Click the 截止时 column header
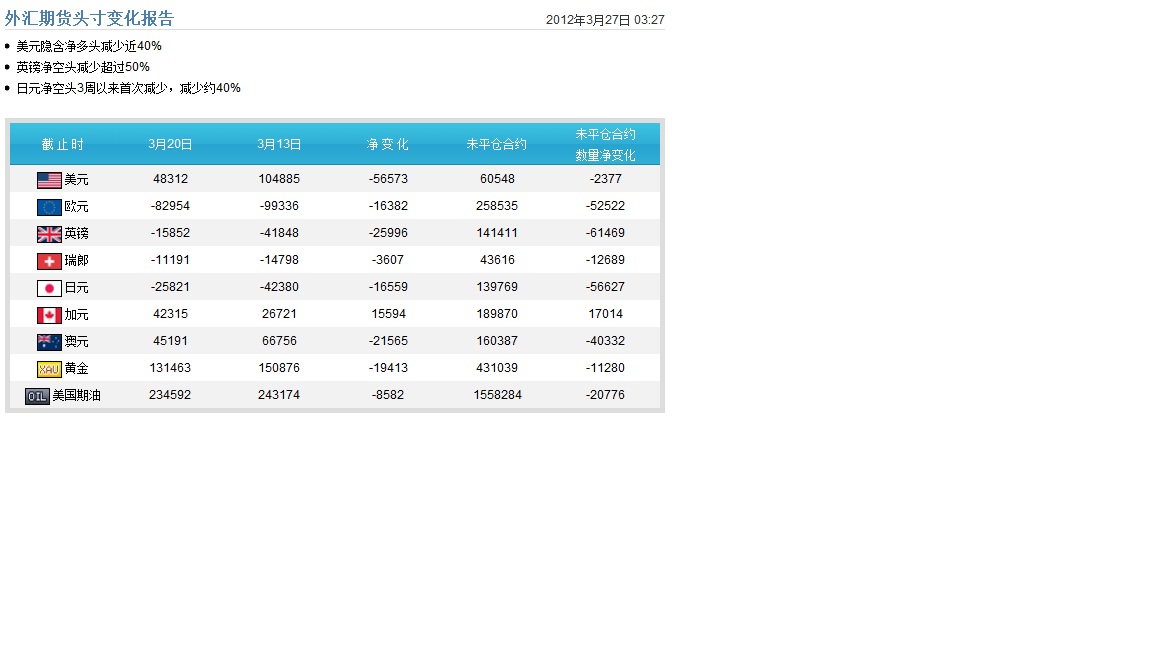 pos(62,144)
